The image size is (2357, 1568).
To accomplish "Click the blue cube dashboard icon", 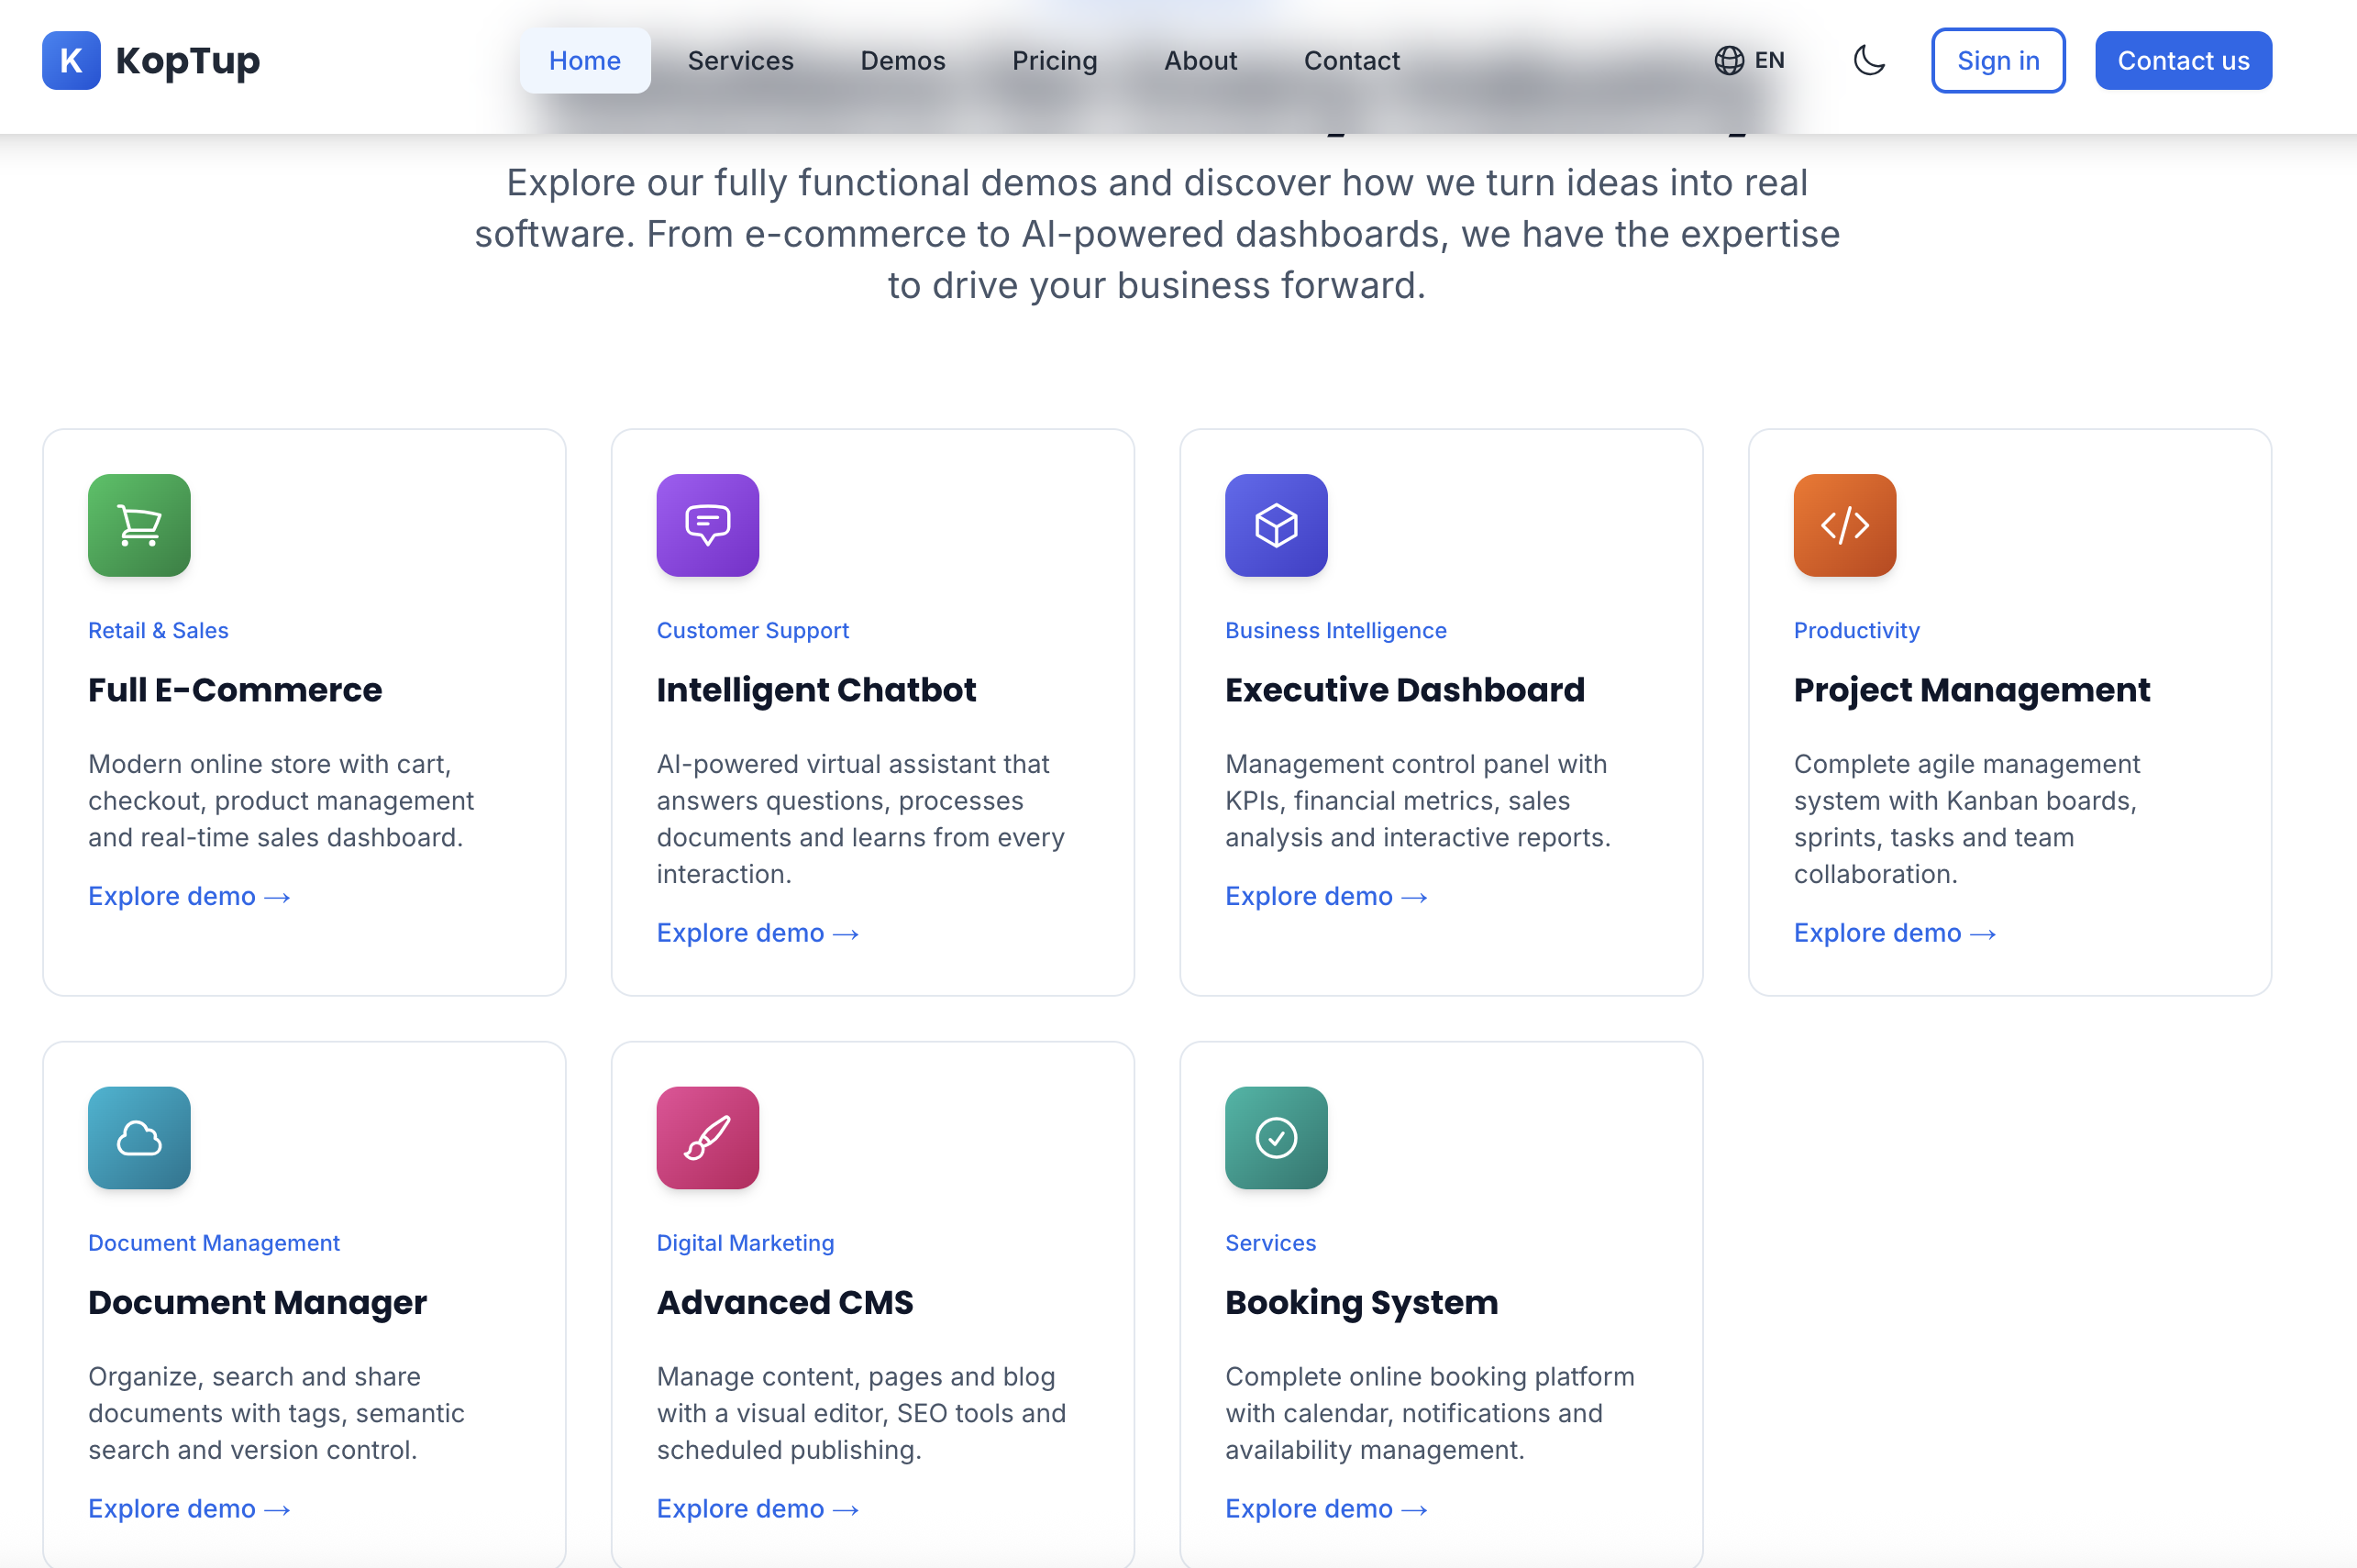I will pyautogui.click(x=1276, y=525).
